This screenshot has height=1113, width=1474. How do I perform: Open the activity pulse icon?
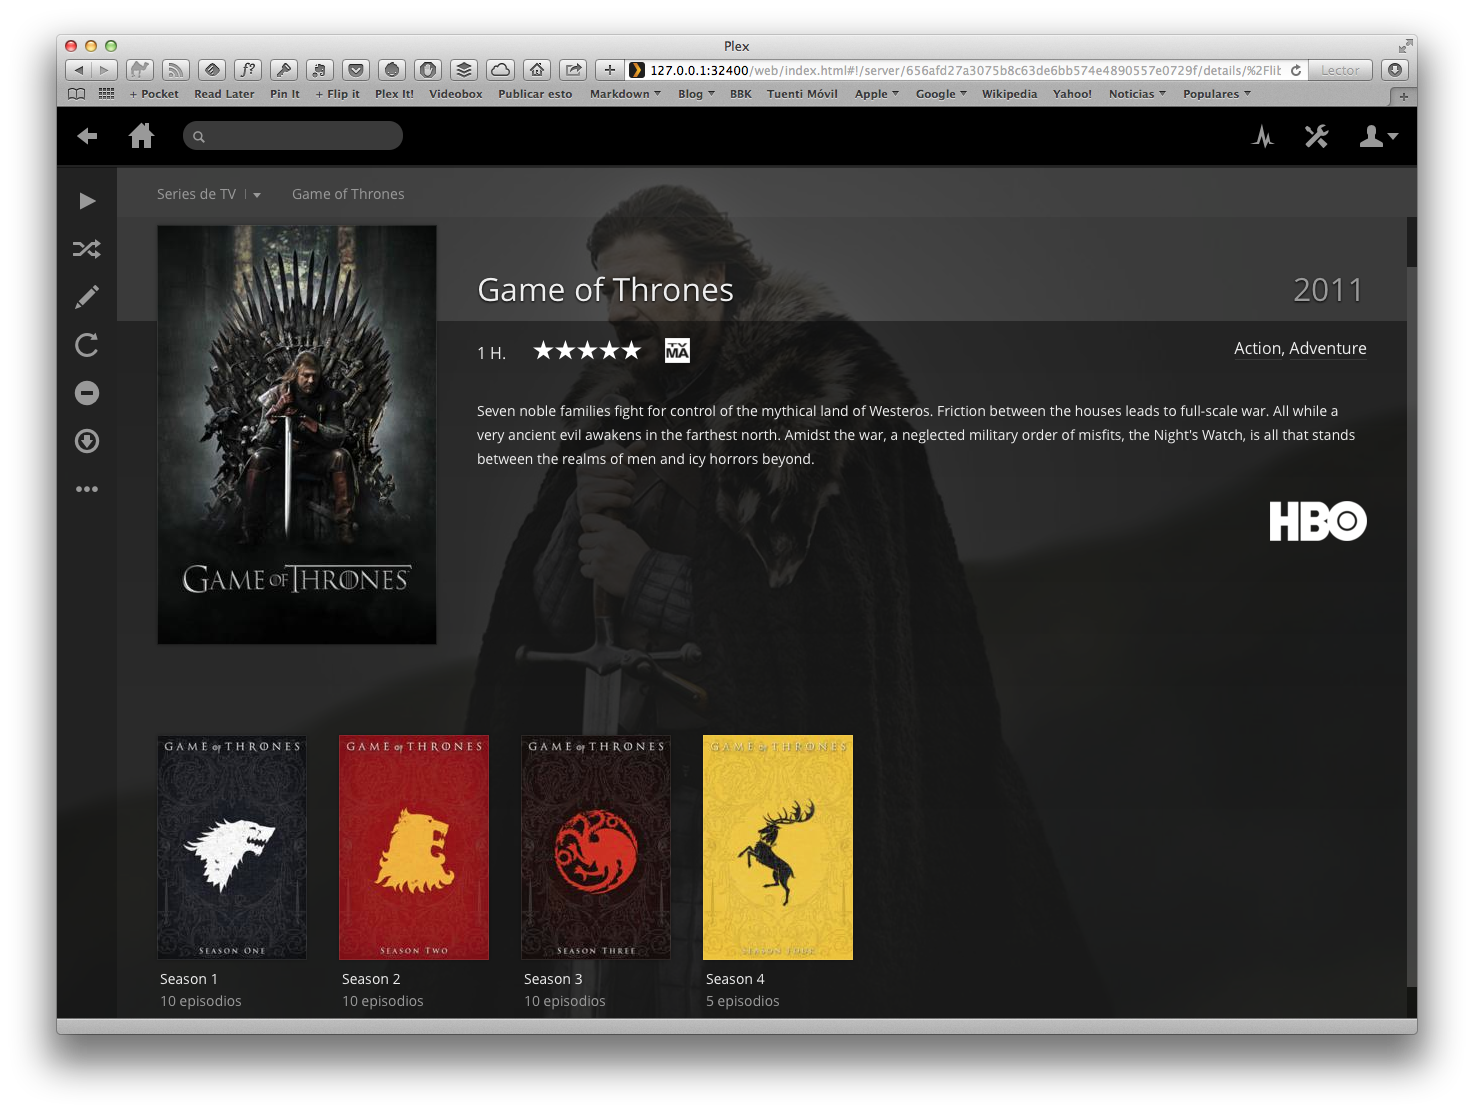pos(1263,136)
